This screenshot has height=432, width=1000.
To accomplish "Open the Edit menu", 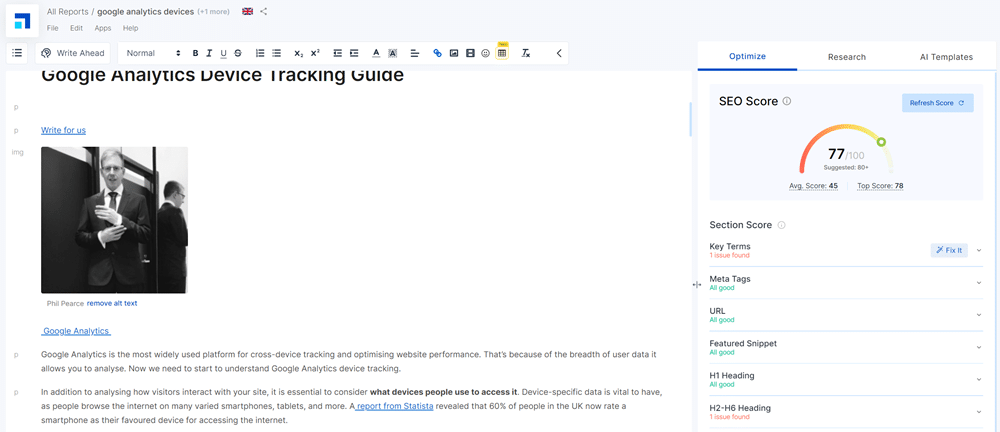I will click(x=76, y=28).
